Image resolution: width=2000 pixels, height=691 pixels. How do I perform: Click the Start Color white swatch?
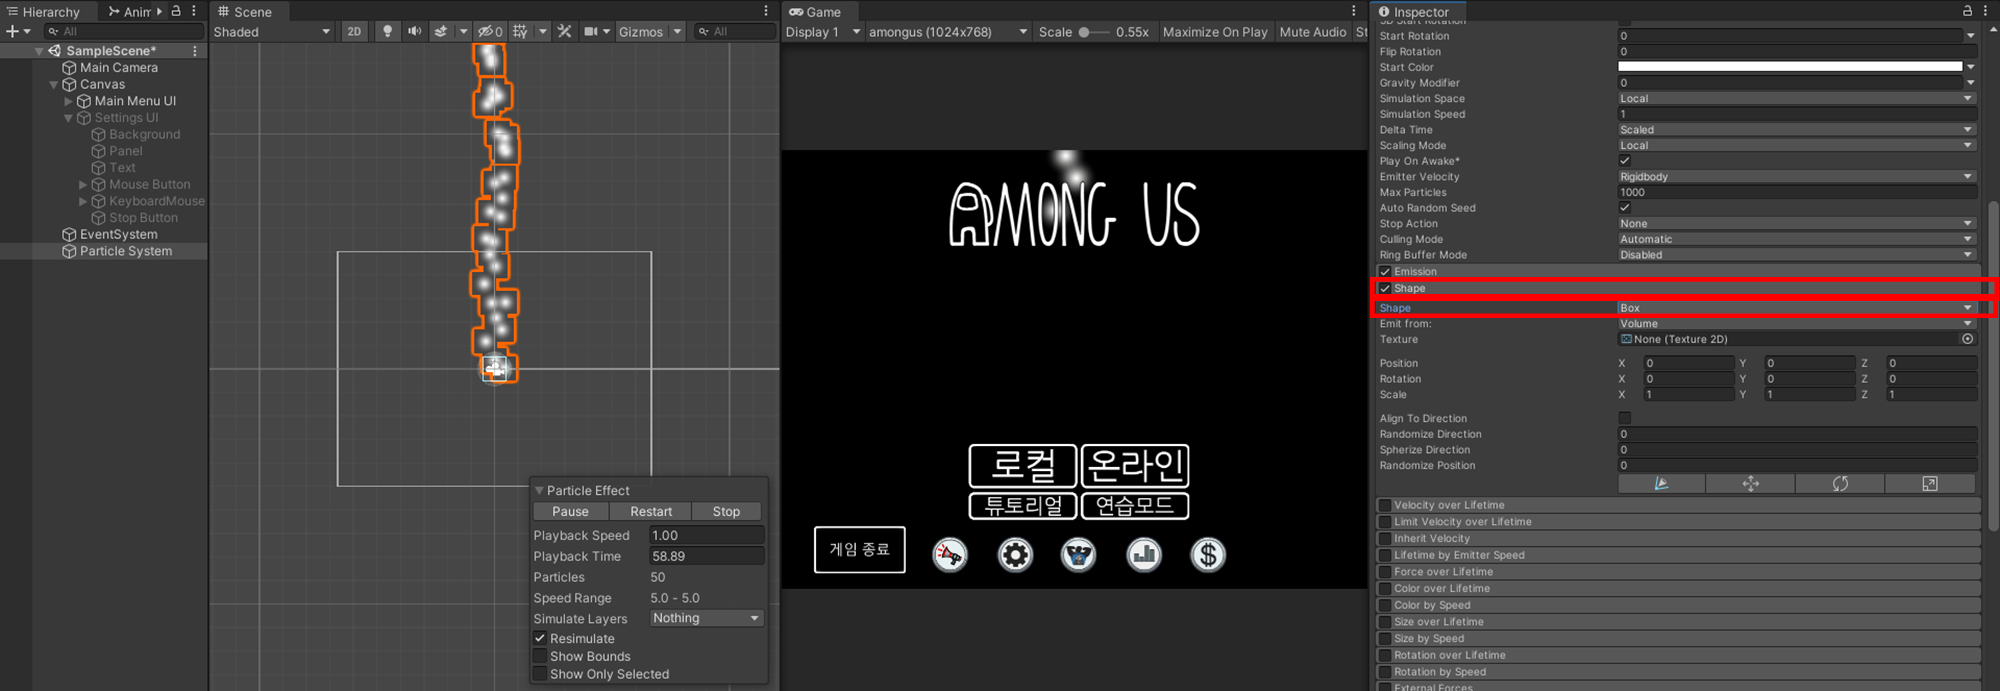[1790, 67]
